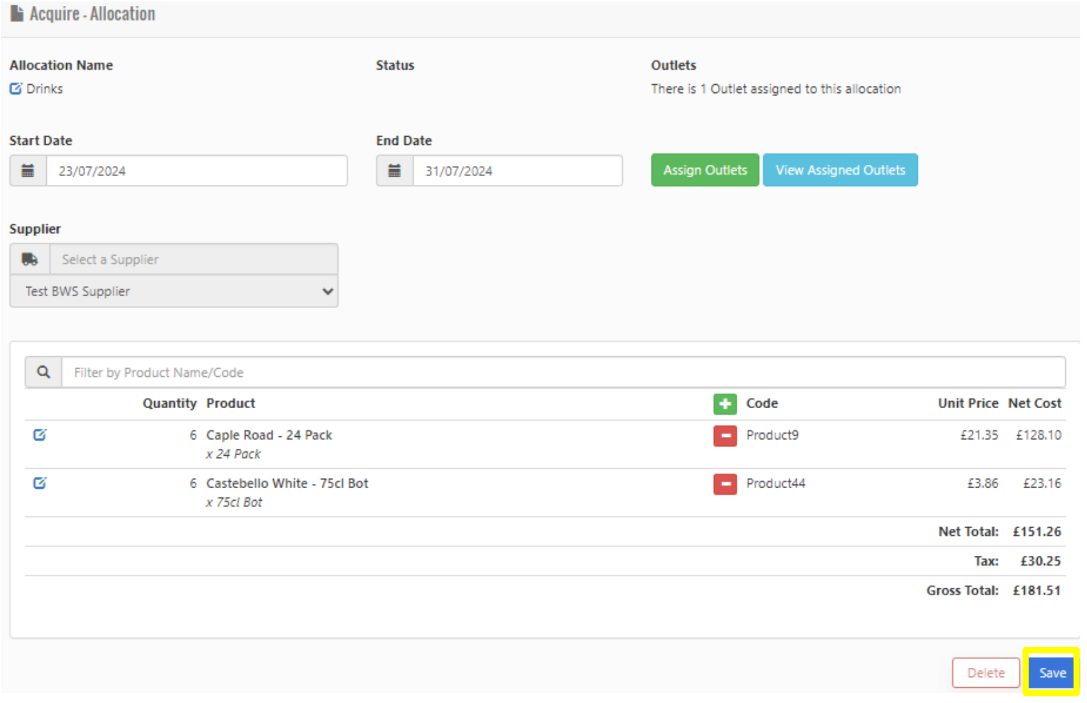Viewport: 1087px width, 703px height.
Task: Edit the Castebello White - 75cl Bot row
Action: (x=40, y=483)
